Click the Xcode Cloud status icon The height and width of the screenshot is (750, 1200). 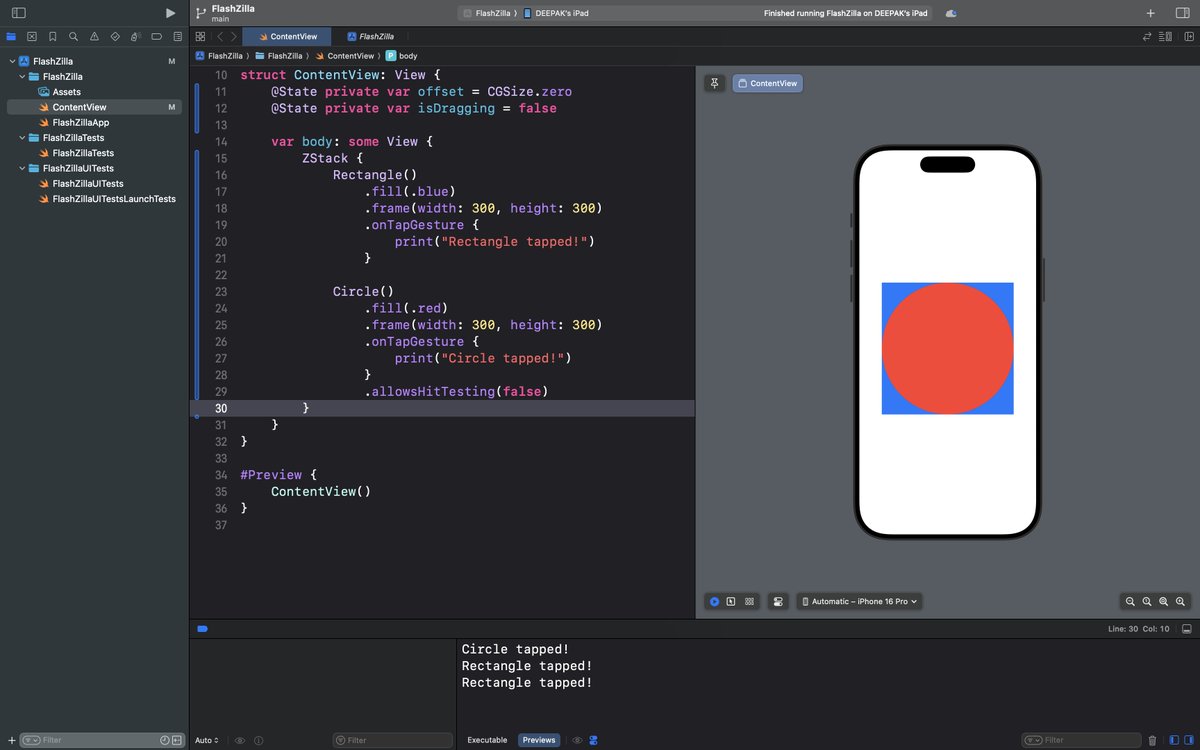click(x=951, y=13)
